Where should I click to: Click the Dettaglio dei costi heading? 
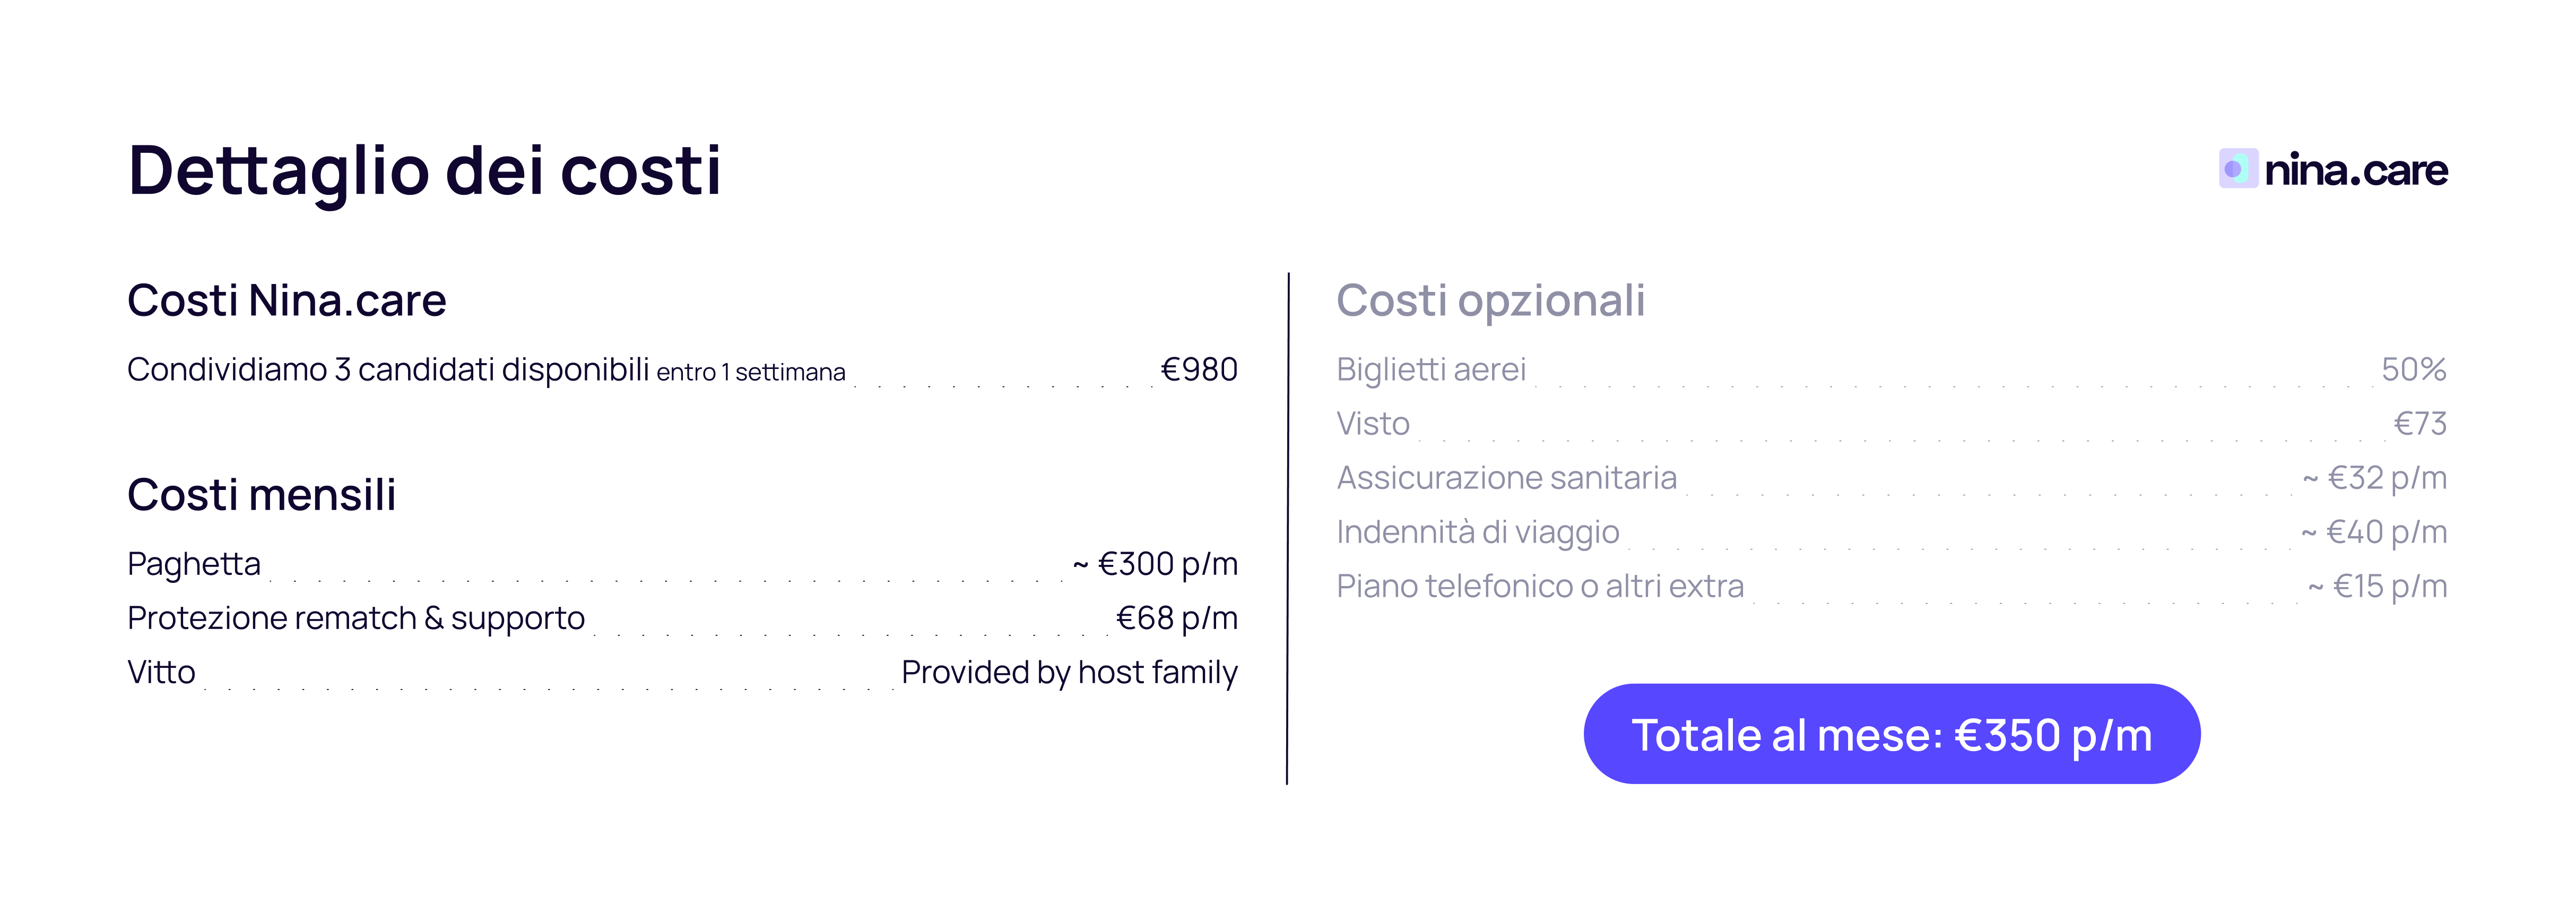(424, 170)
